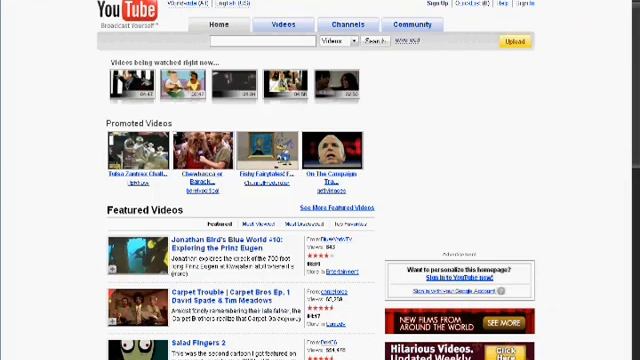The image size is (640, 360).
Task: Open the uploader link for Carpet Trouble
Action: pyautogui.click(x=334, y=292)
